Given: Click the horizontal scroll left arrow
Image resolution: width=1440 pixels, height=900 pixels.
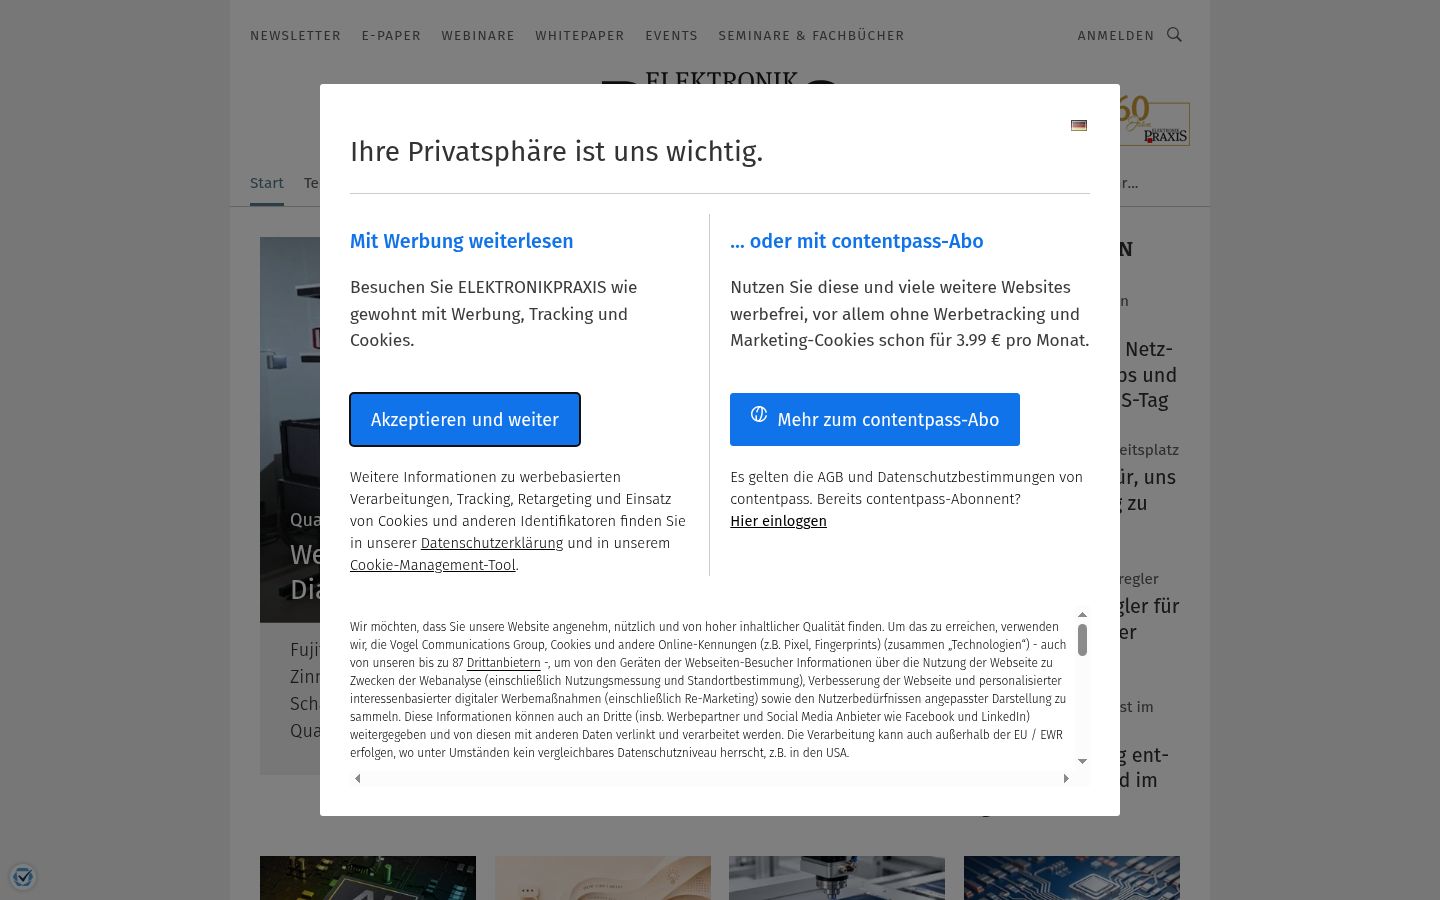Looking at the screenshot, I should [x=358, y=778].
